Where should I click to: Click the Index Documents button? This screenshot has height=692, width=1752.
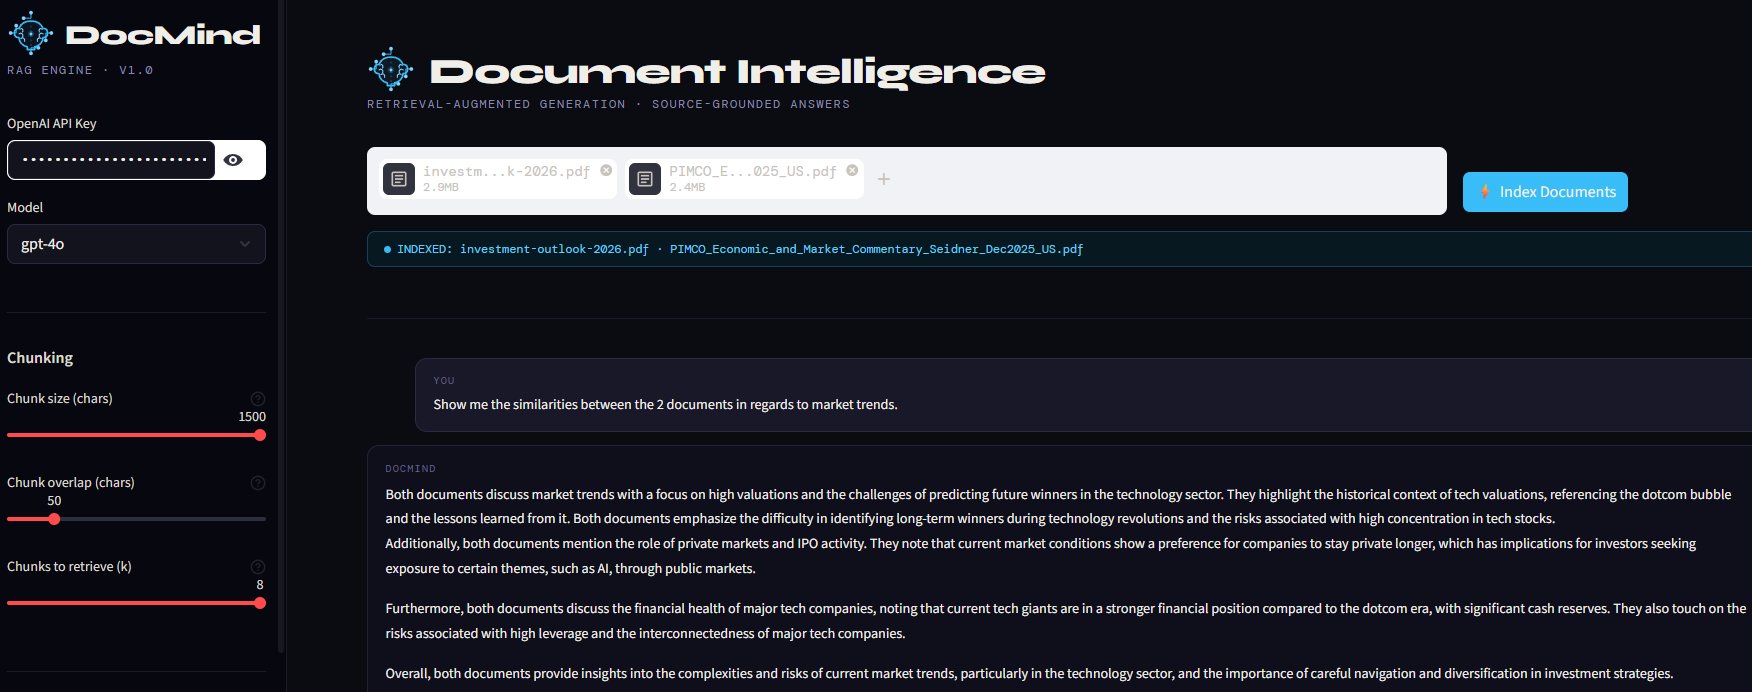(x=1545, y=192)
